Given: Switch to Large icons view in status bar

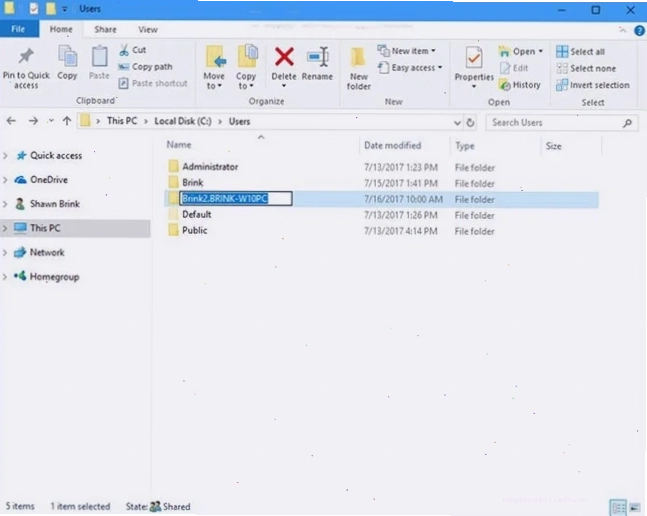Looking at the screenshot, I should tap(635, 507).
